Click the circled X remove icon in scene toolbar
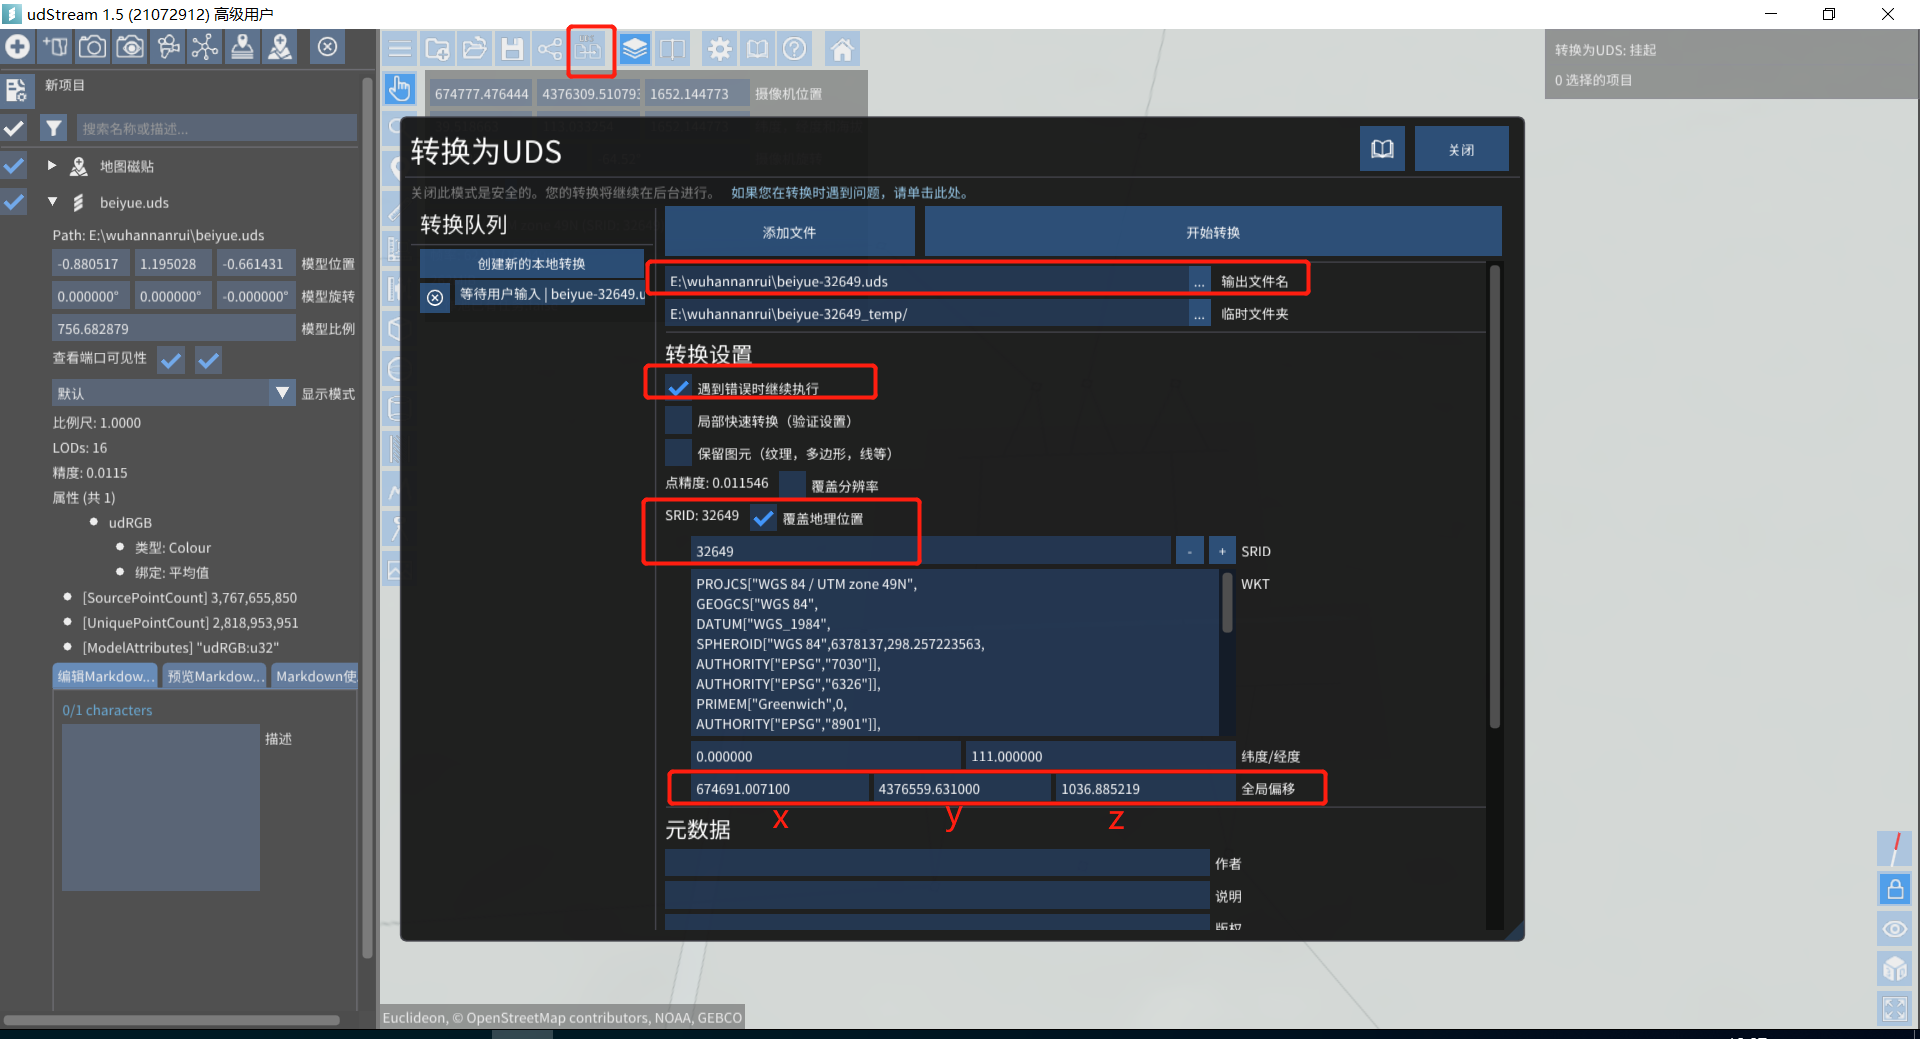 (x=327, y=47)
